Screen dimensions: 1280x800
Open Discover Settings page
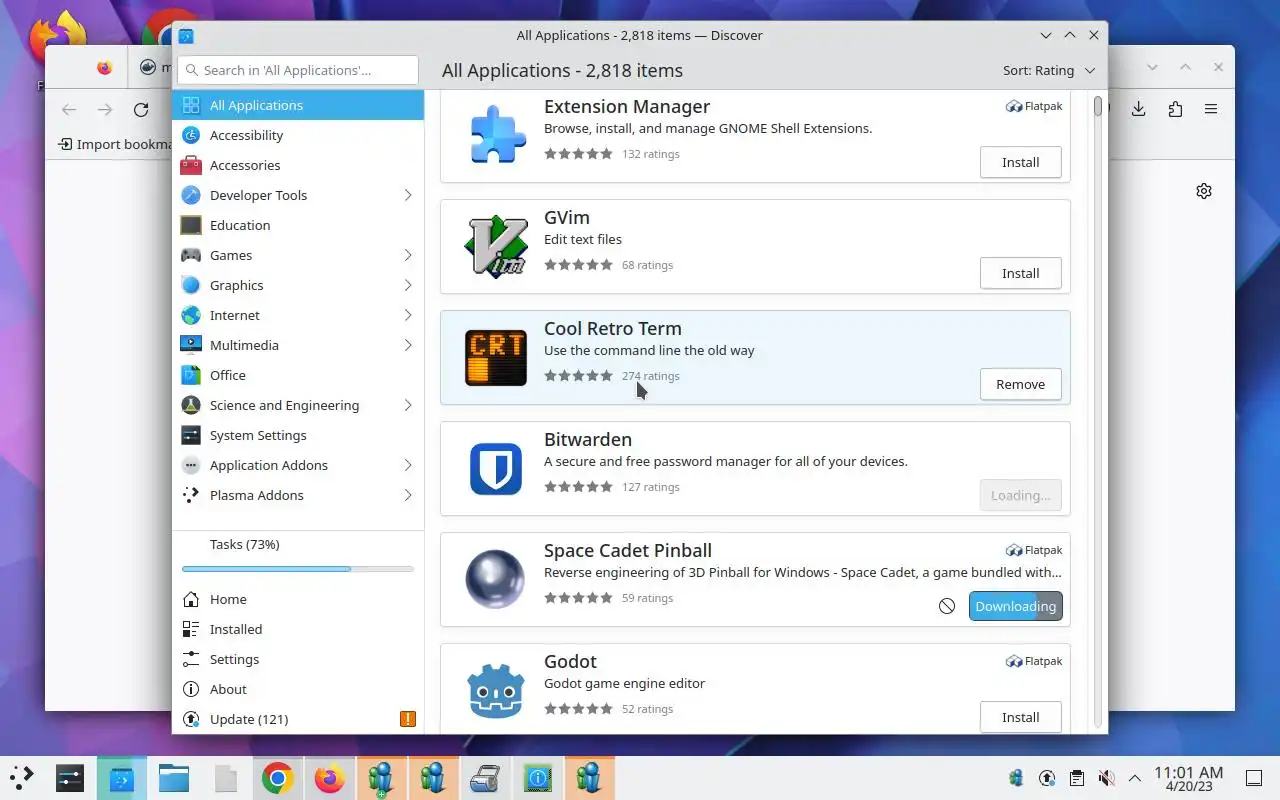298,659
